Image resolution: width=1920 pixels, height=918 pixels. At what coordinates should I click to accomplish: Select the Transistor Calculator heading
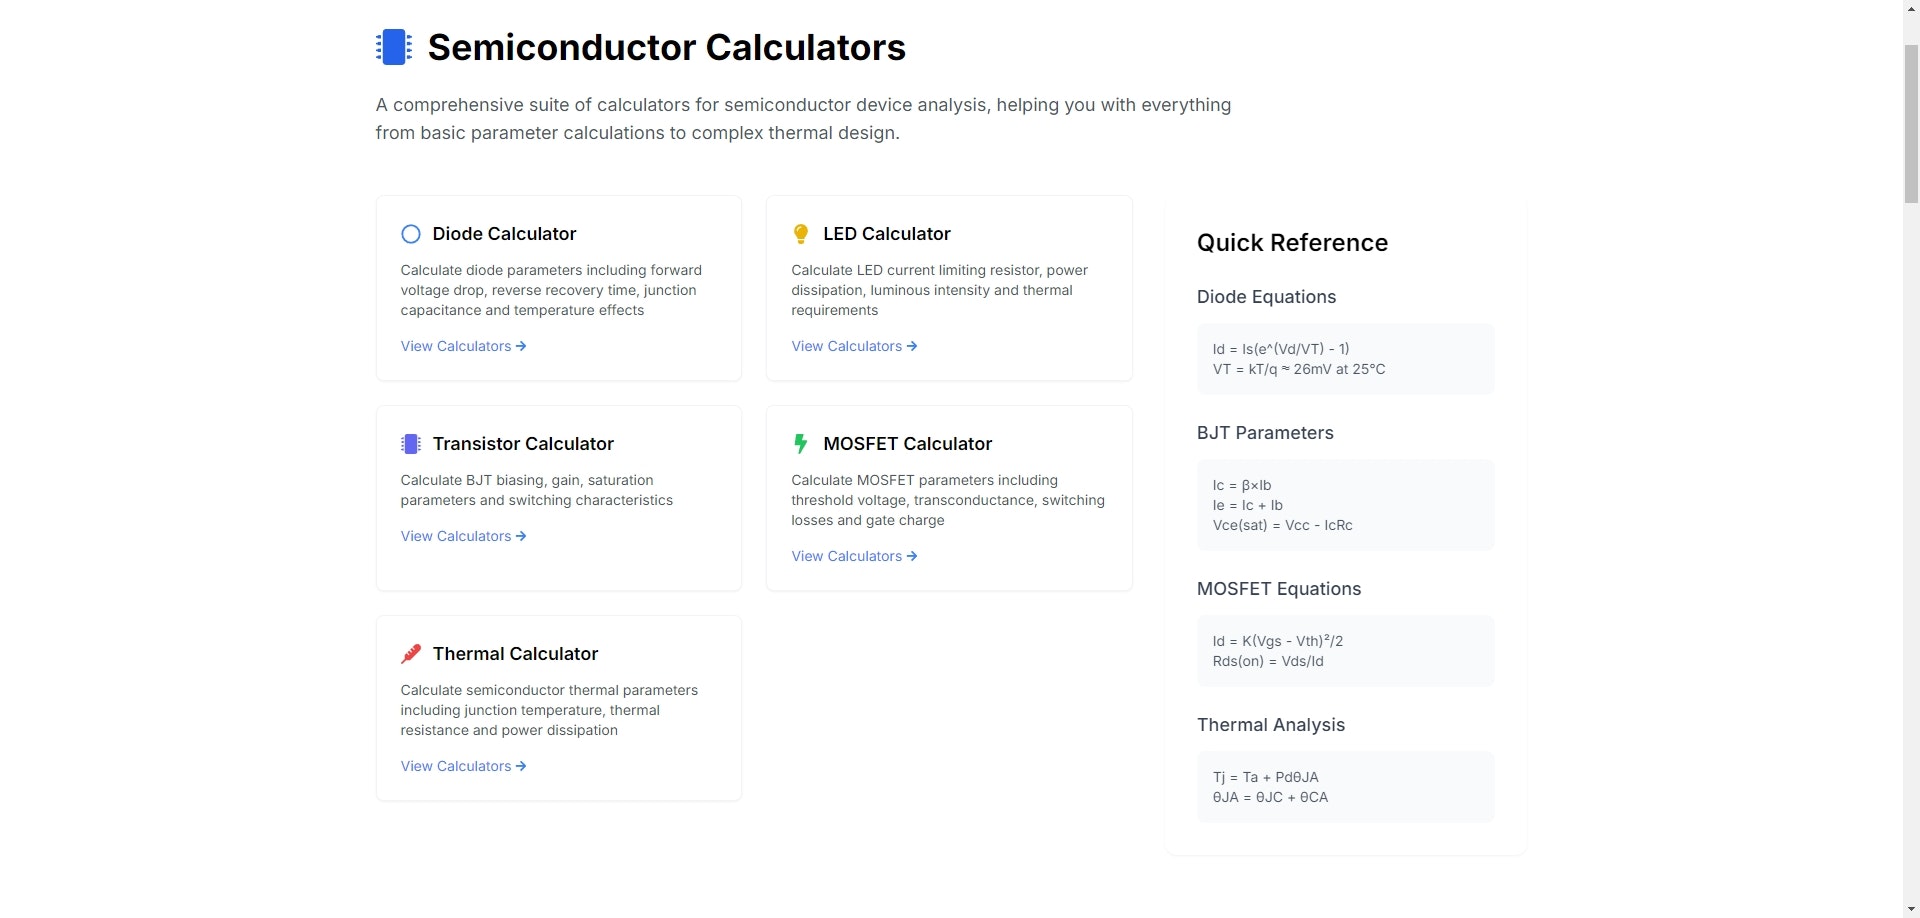pyautogui.click(x=523, y=444)
